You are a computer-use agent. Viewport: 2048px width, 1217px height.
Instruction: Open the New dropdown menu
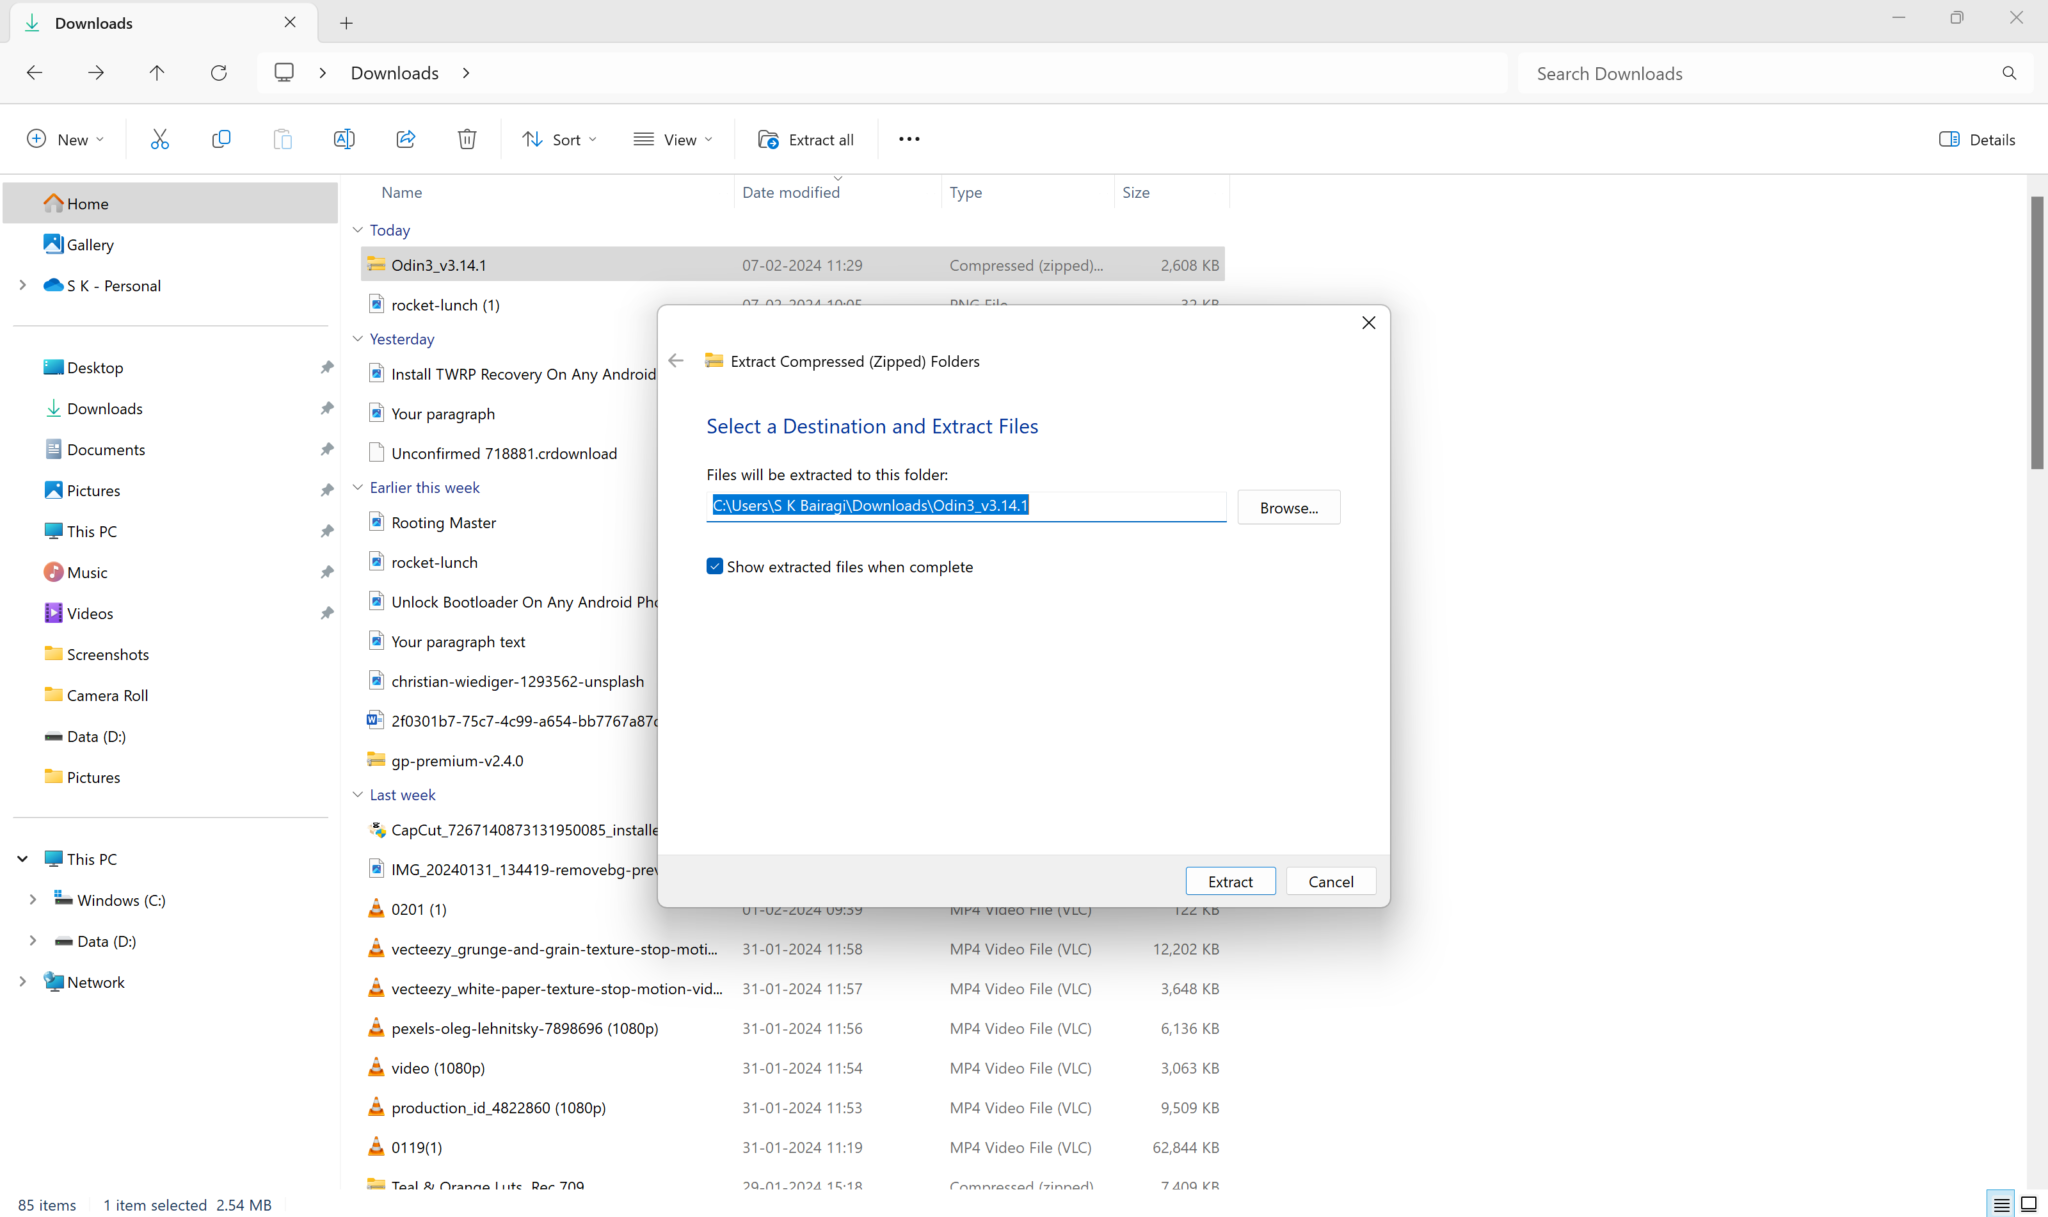tap(65, 139)
